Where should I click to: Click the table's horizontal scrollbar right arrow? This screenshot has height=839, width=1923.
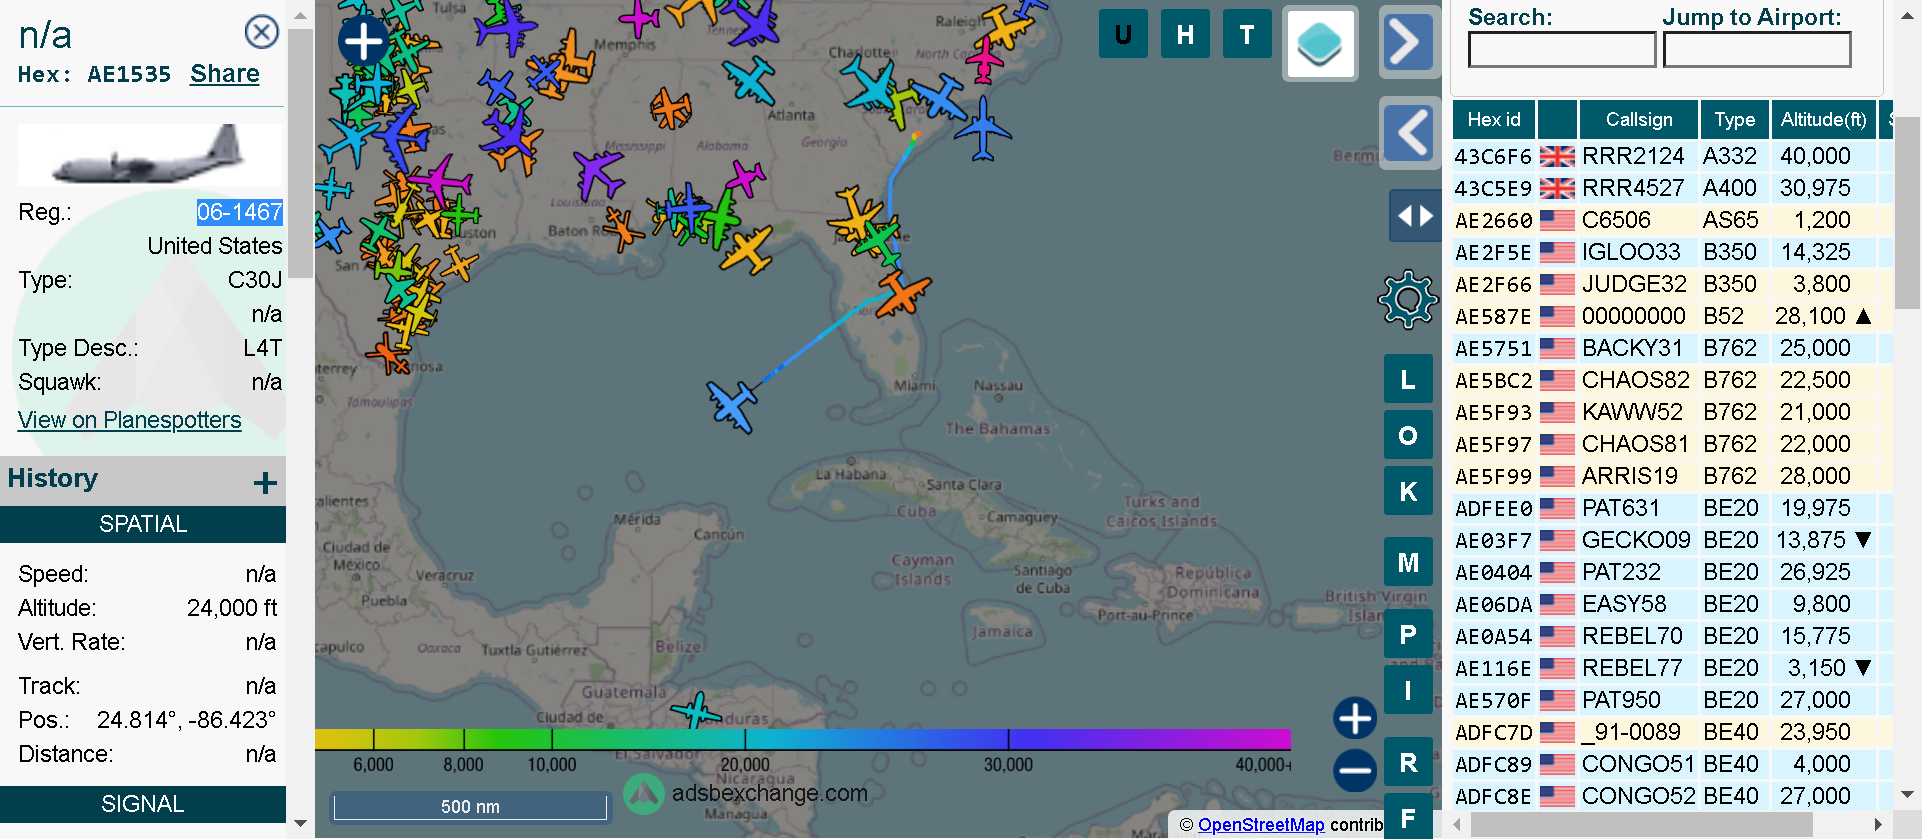coord(1878,824)
